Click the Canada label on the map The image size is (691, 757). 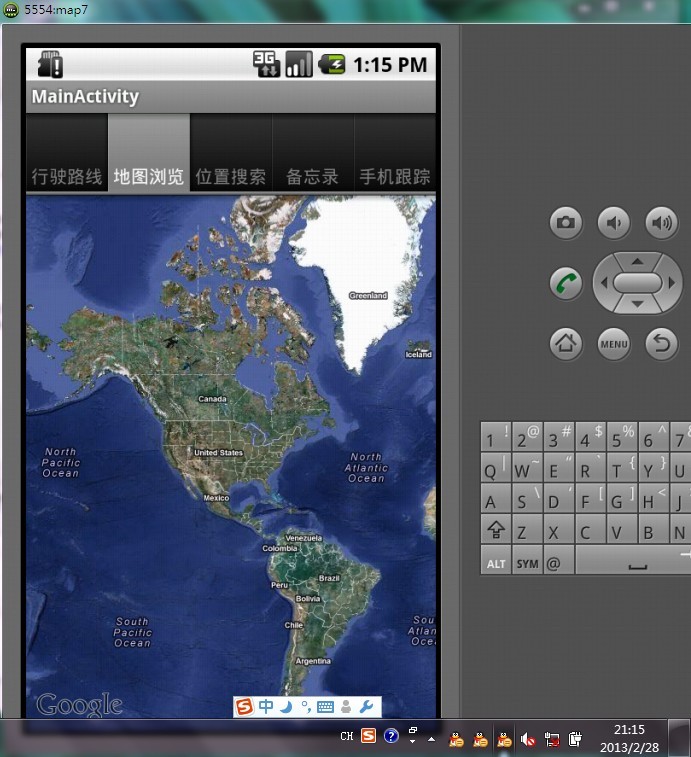212,399
